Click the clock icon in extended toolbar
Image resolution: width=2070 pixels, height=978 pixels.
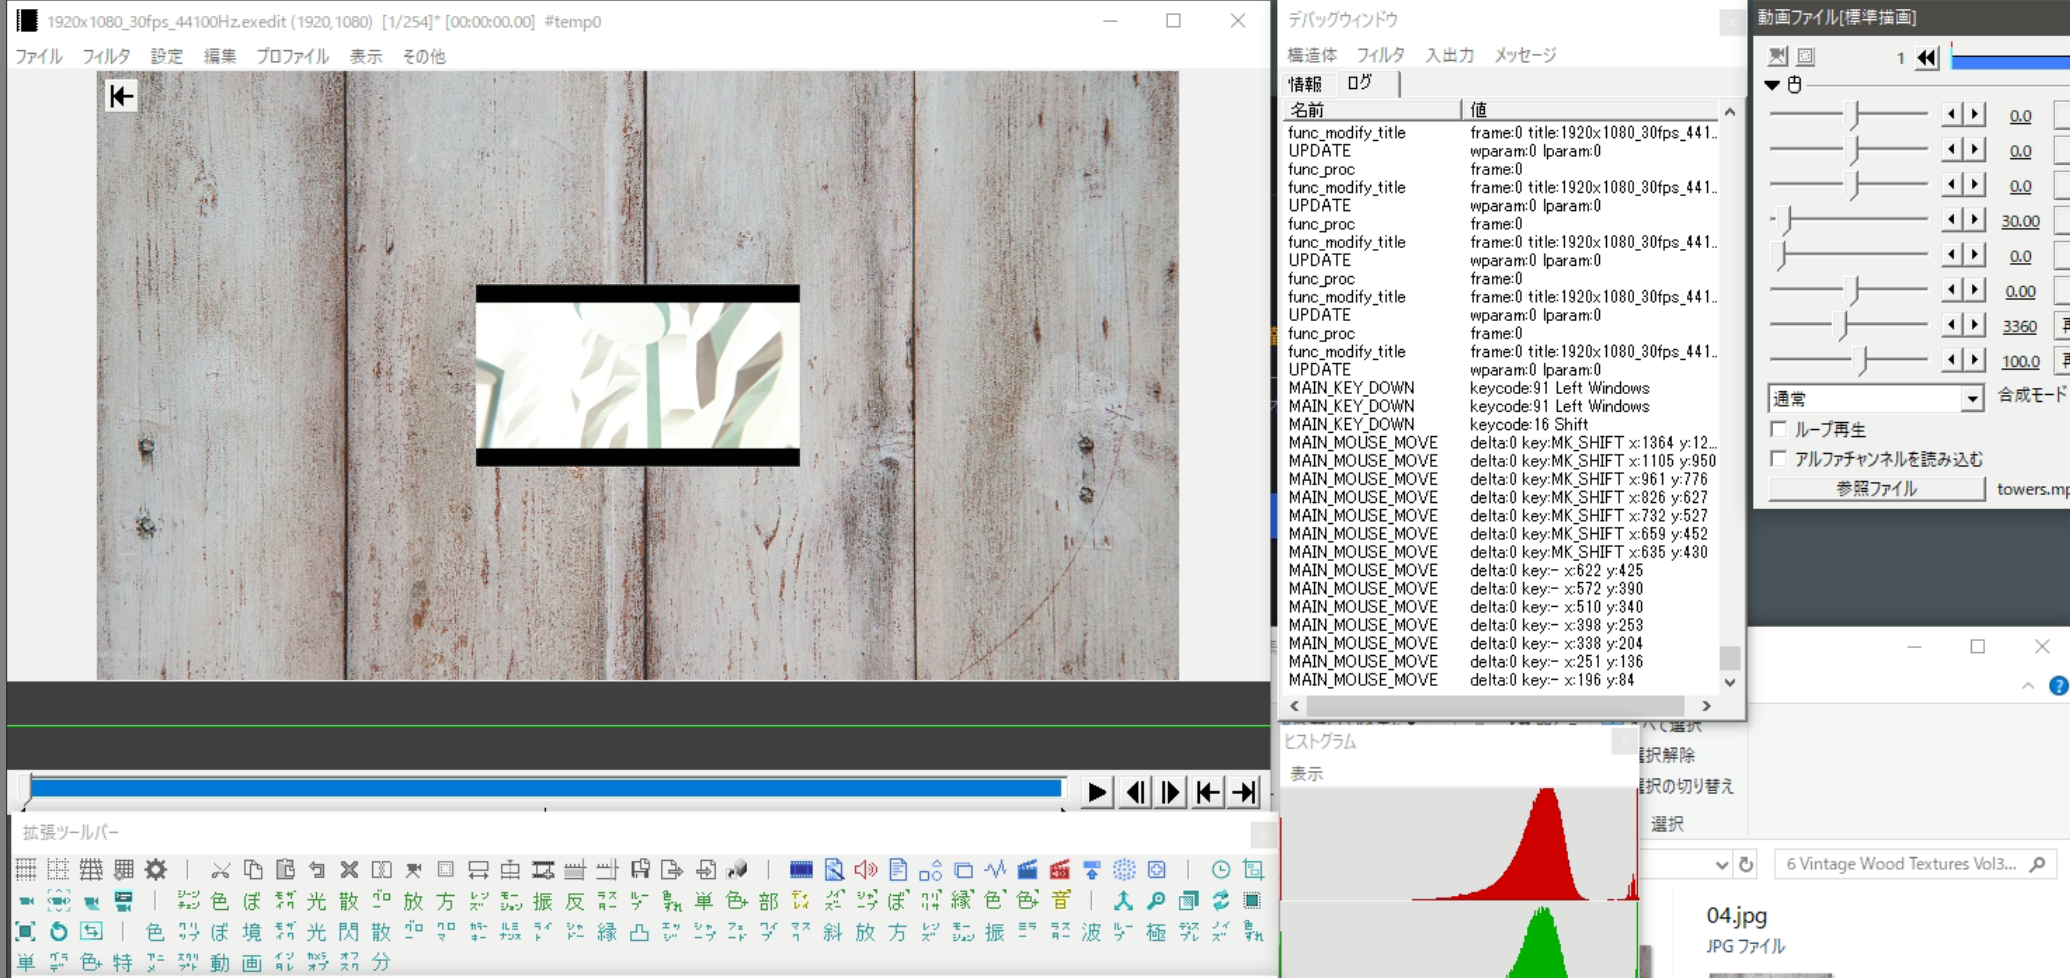1220,870
